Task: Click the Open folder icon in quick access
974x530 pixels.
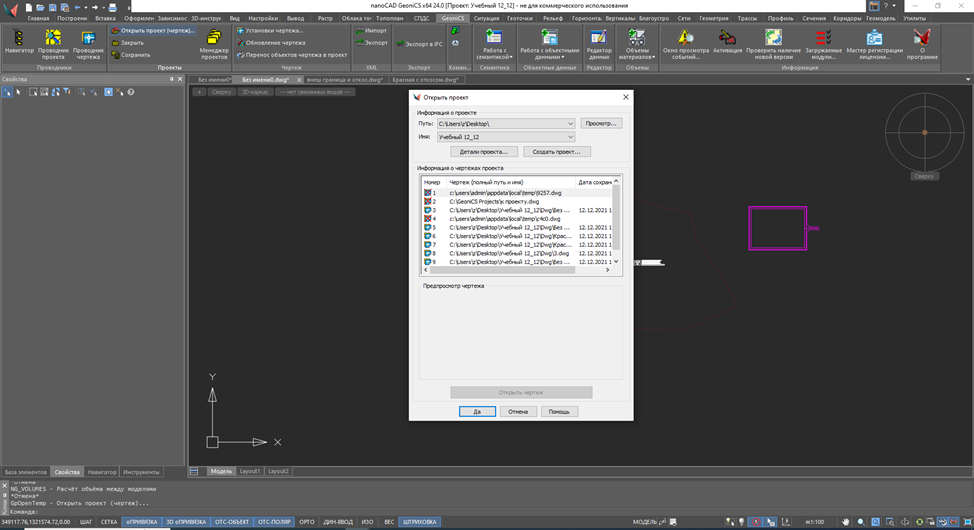Action: (x=40, y=7)
